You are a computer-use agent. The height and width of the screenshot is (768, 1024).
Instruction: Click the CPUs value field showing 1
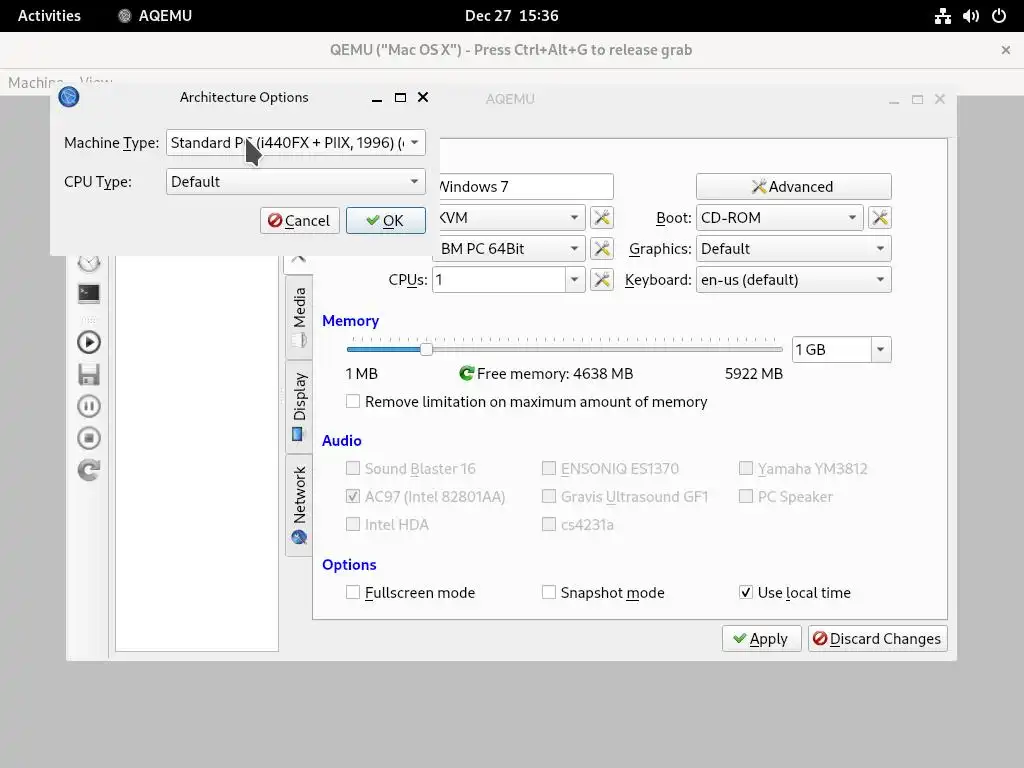click(x=499, y=280)
